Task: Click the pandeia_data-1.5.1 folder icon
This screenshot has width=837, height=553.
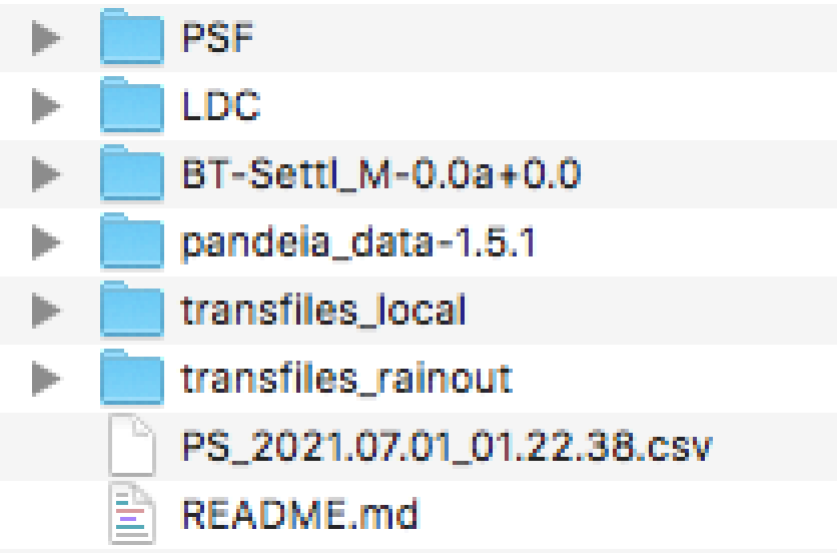Action: [x=131, y=241]
